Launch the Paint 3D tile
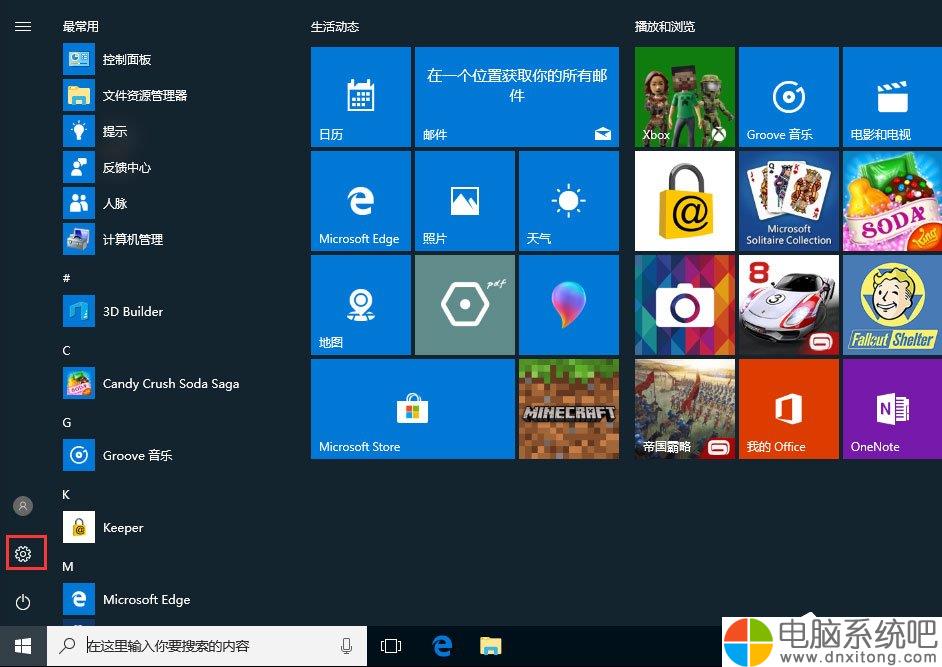The height and width of the screenshot is (667, 942). 568,305
